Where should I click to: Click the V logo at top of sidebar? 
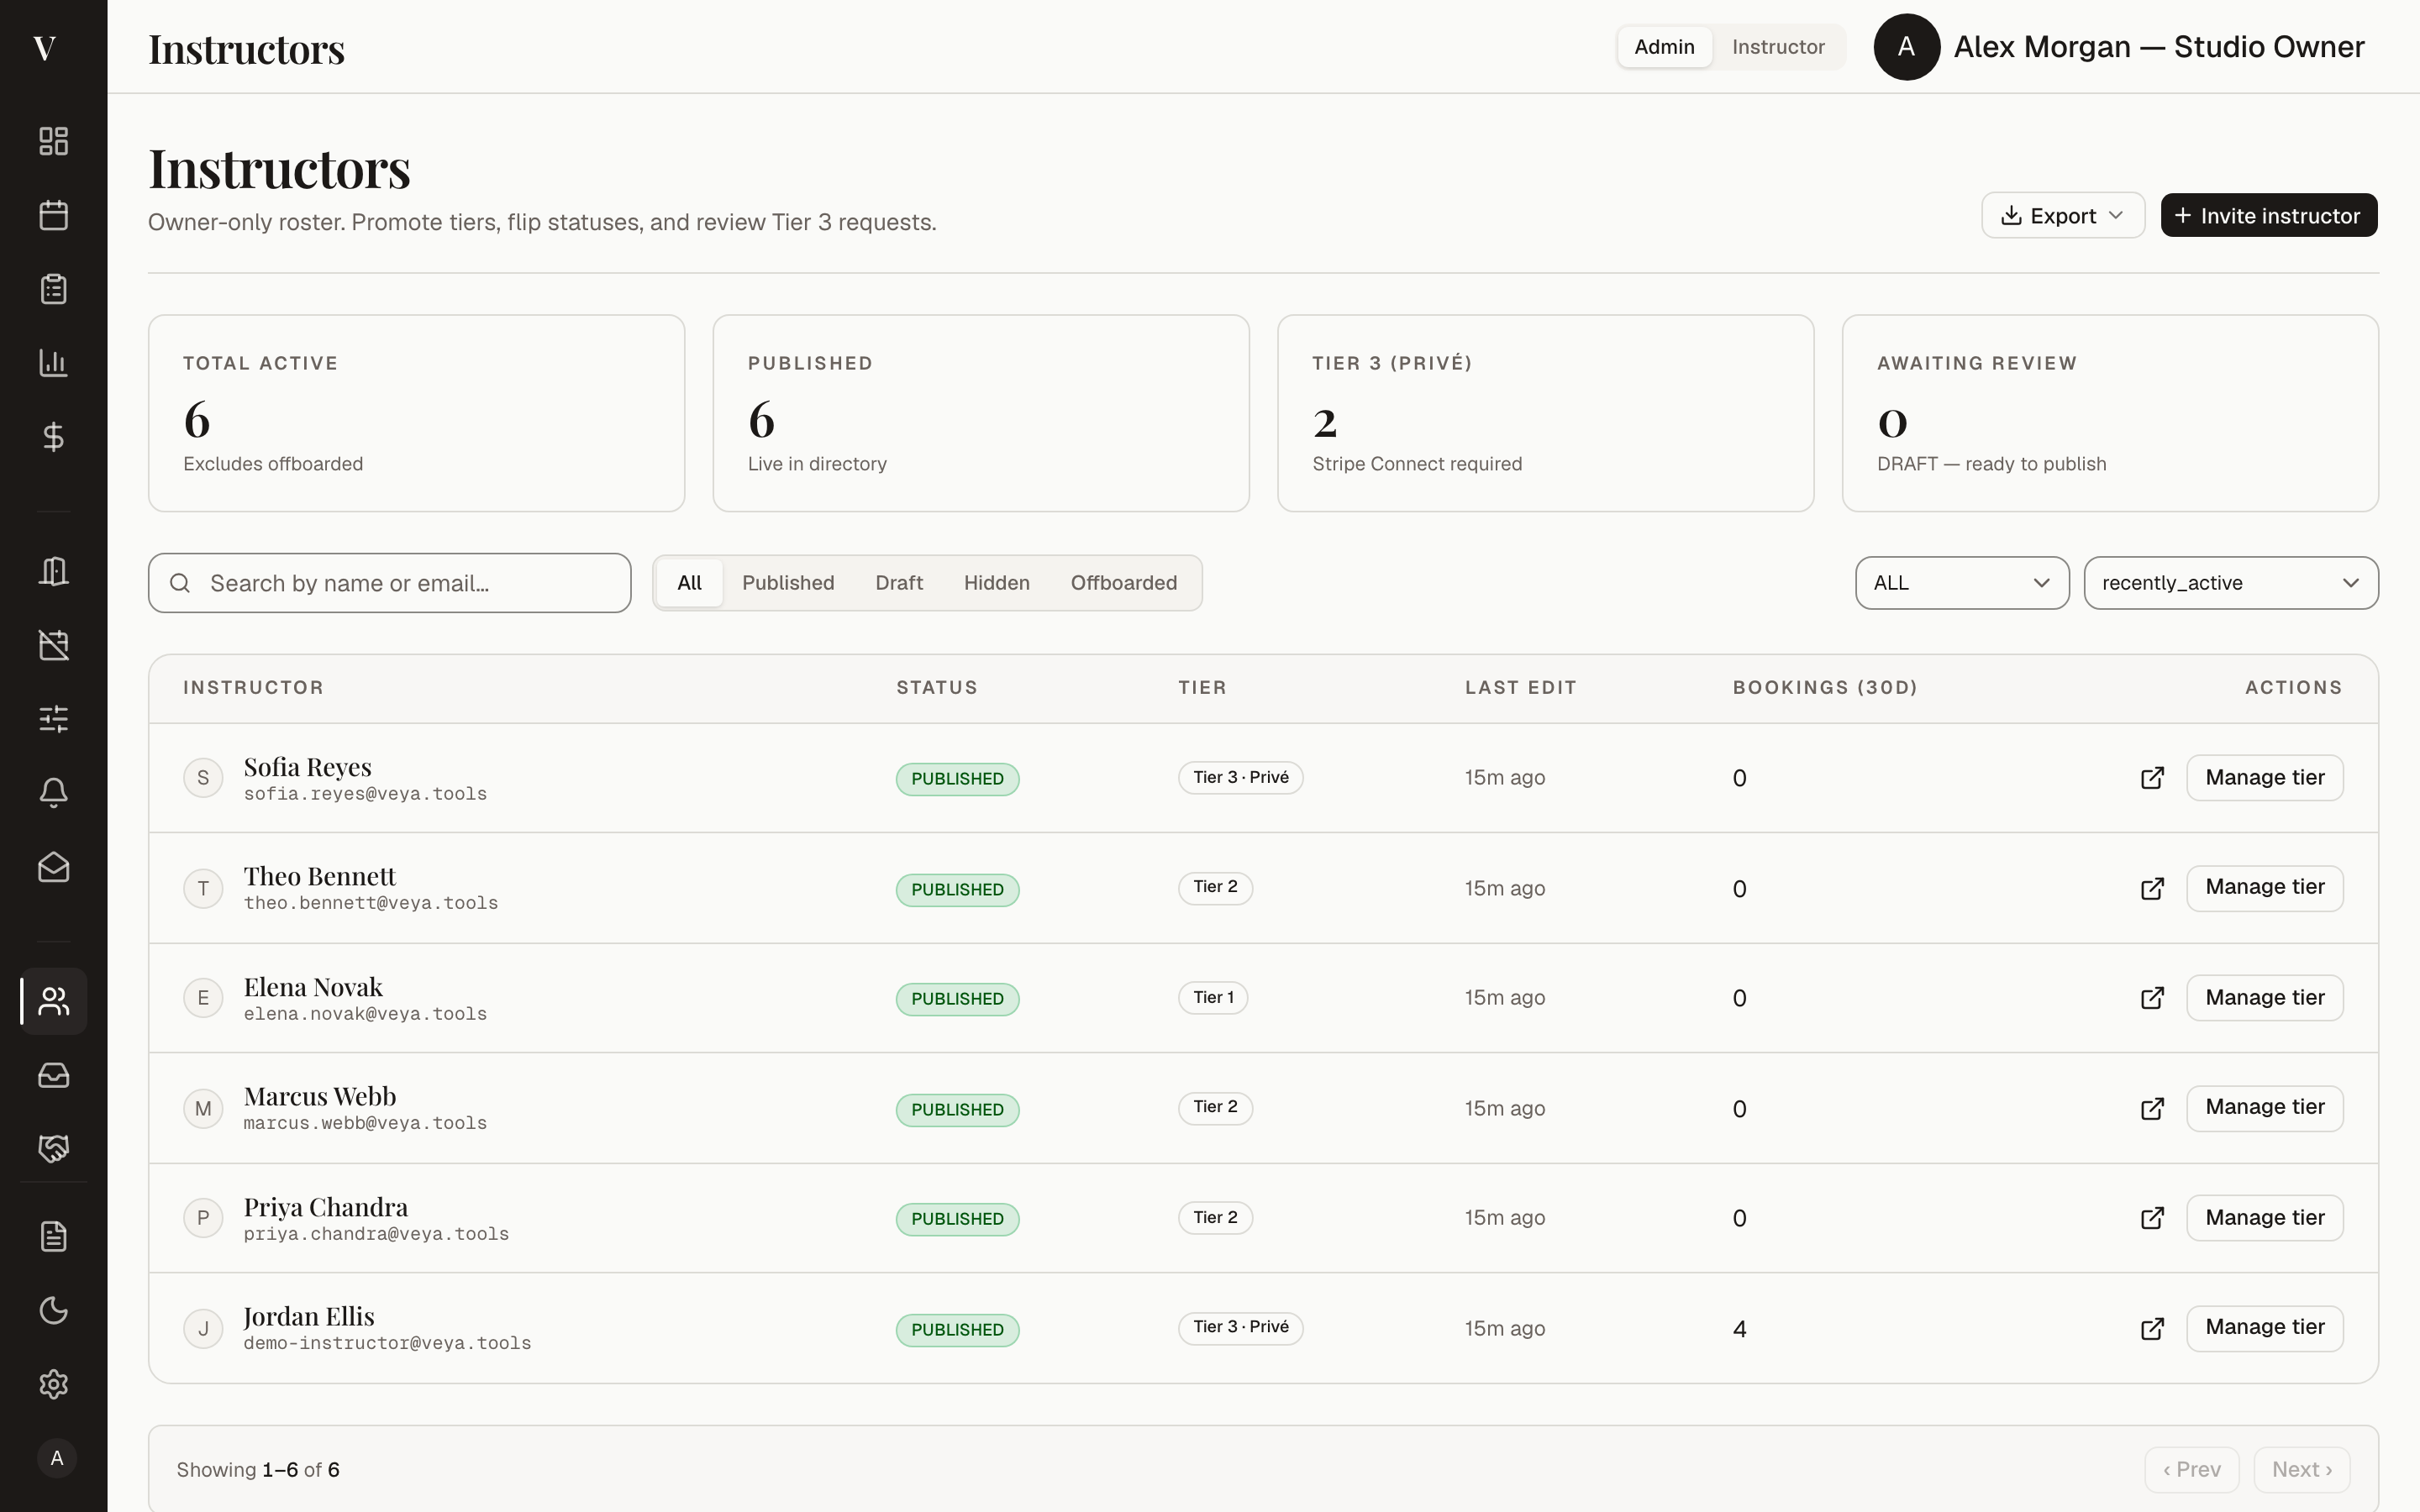point(44,48)
